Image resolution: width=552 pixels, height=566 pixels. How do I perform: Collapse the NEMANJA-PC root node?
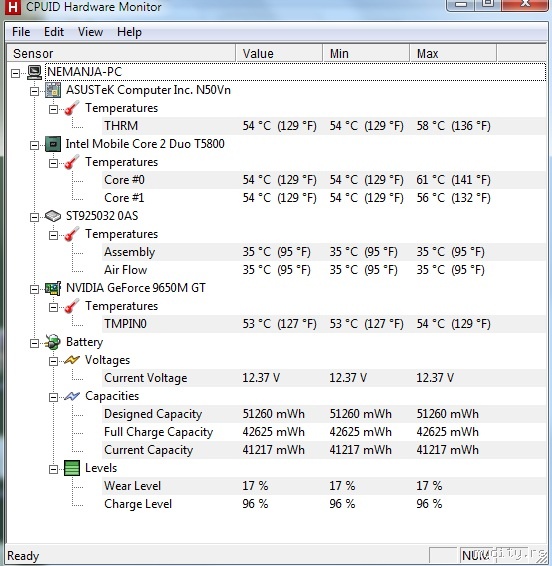tap(15, 74)
